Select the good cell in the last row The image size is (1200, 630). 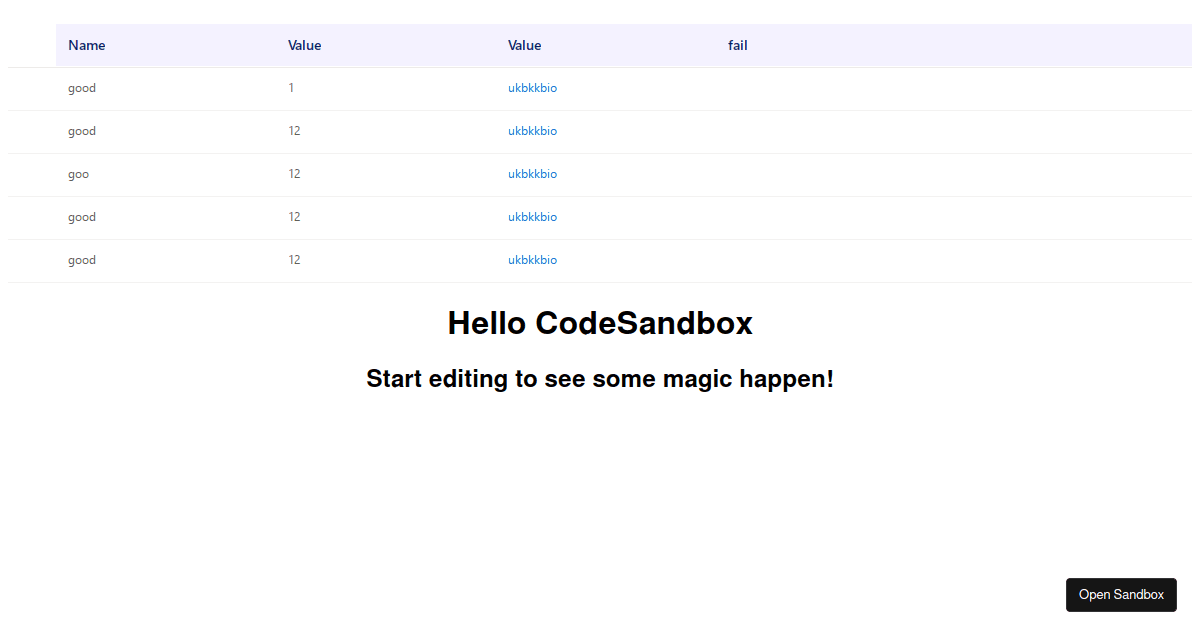click(x=82, y=260)
